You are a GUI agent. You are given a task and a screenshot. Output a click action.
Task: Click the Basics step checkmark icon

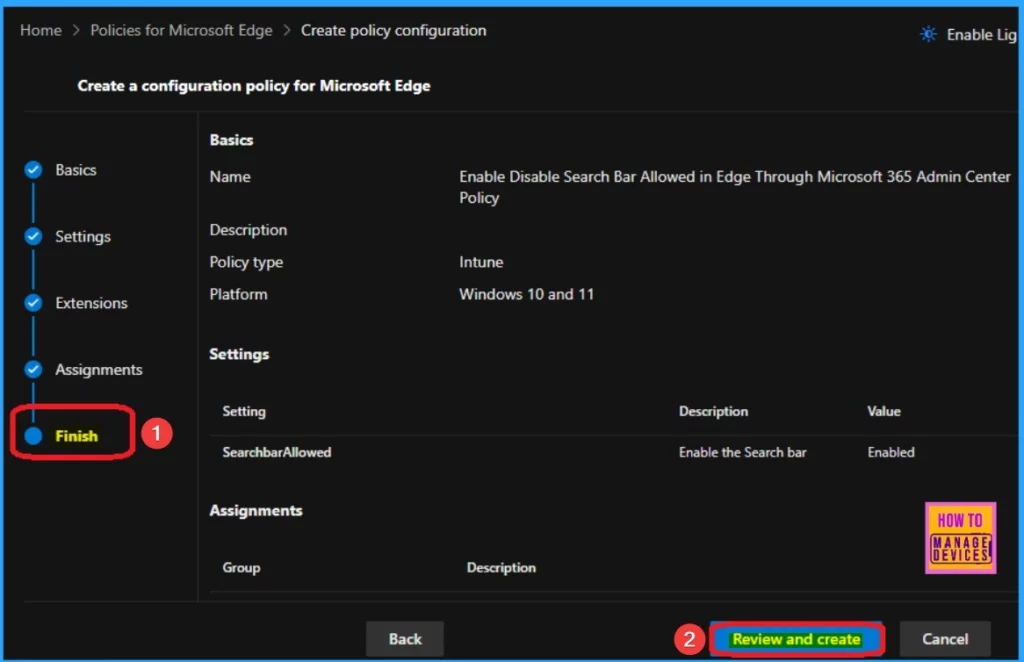point(33,170)
